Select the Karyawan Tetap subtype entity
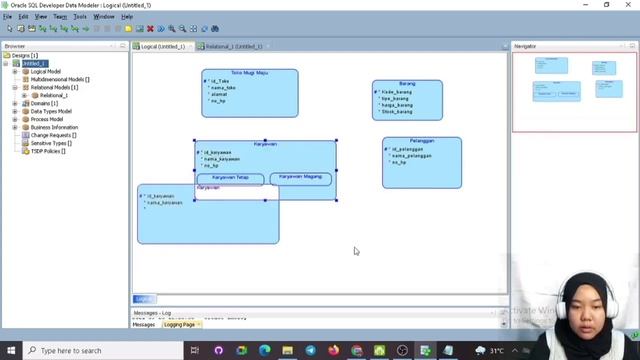 [x=230, y=179]
